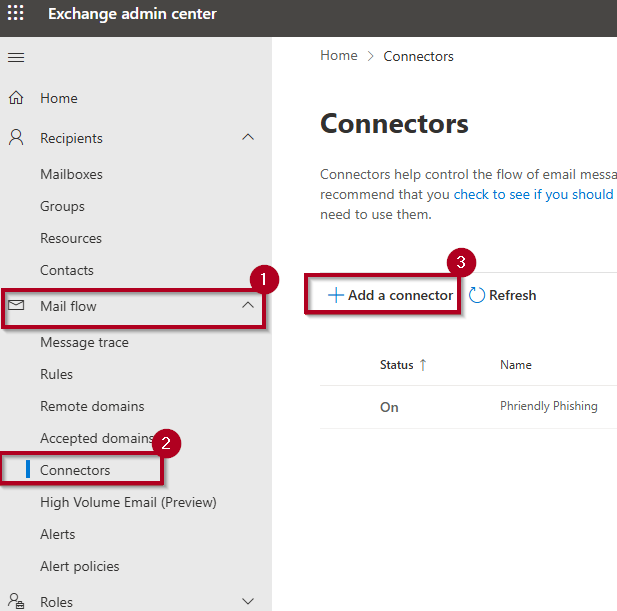Sort connectors by Status column header
Viewport: 617px width, 611px height.
click(x=397, y=365)
